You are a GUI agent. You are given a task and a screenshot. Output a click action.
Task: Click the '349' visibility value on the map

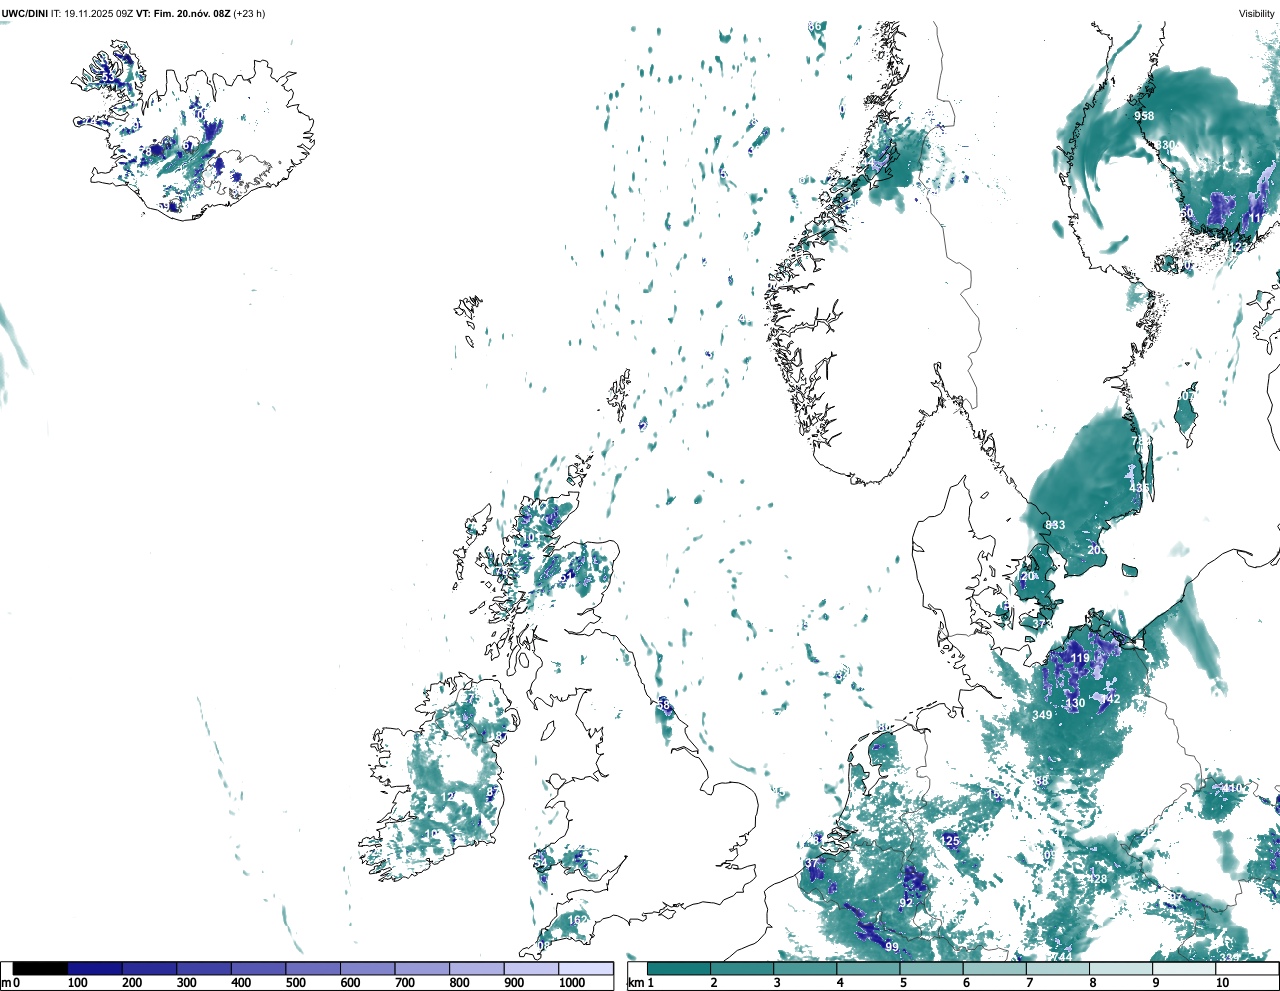(1042, 715)
